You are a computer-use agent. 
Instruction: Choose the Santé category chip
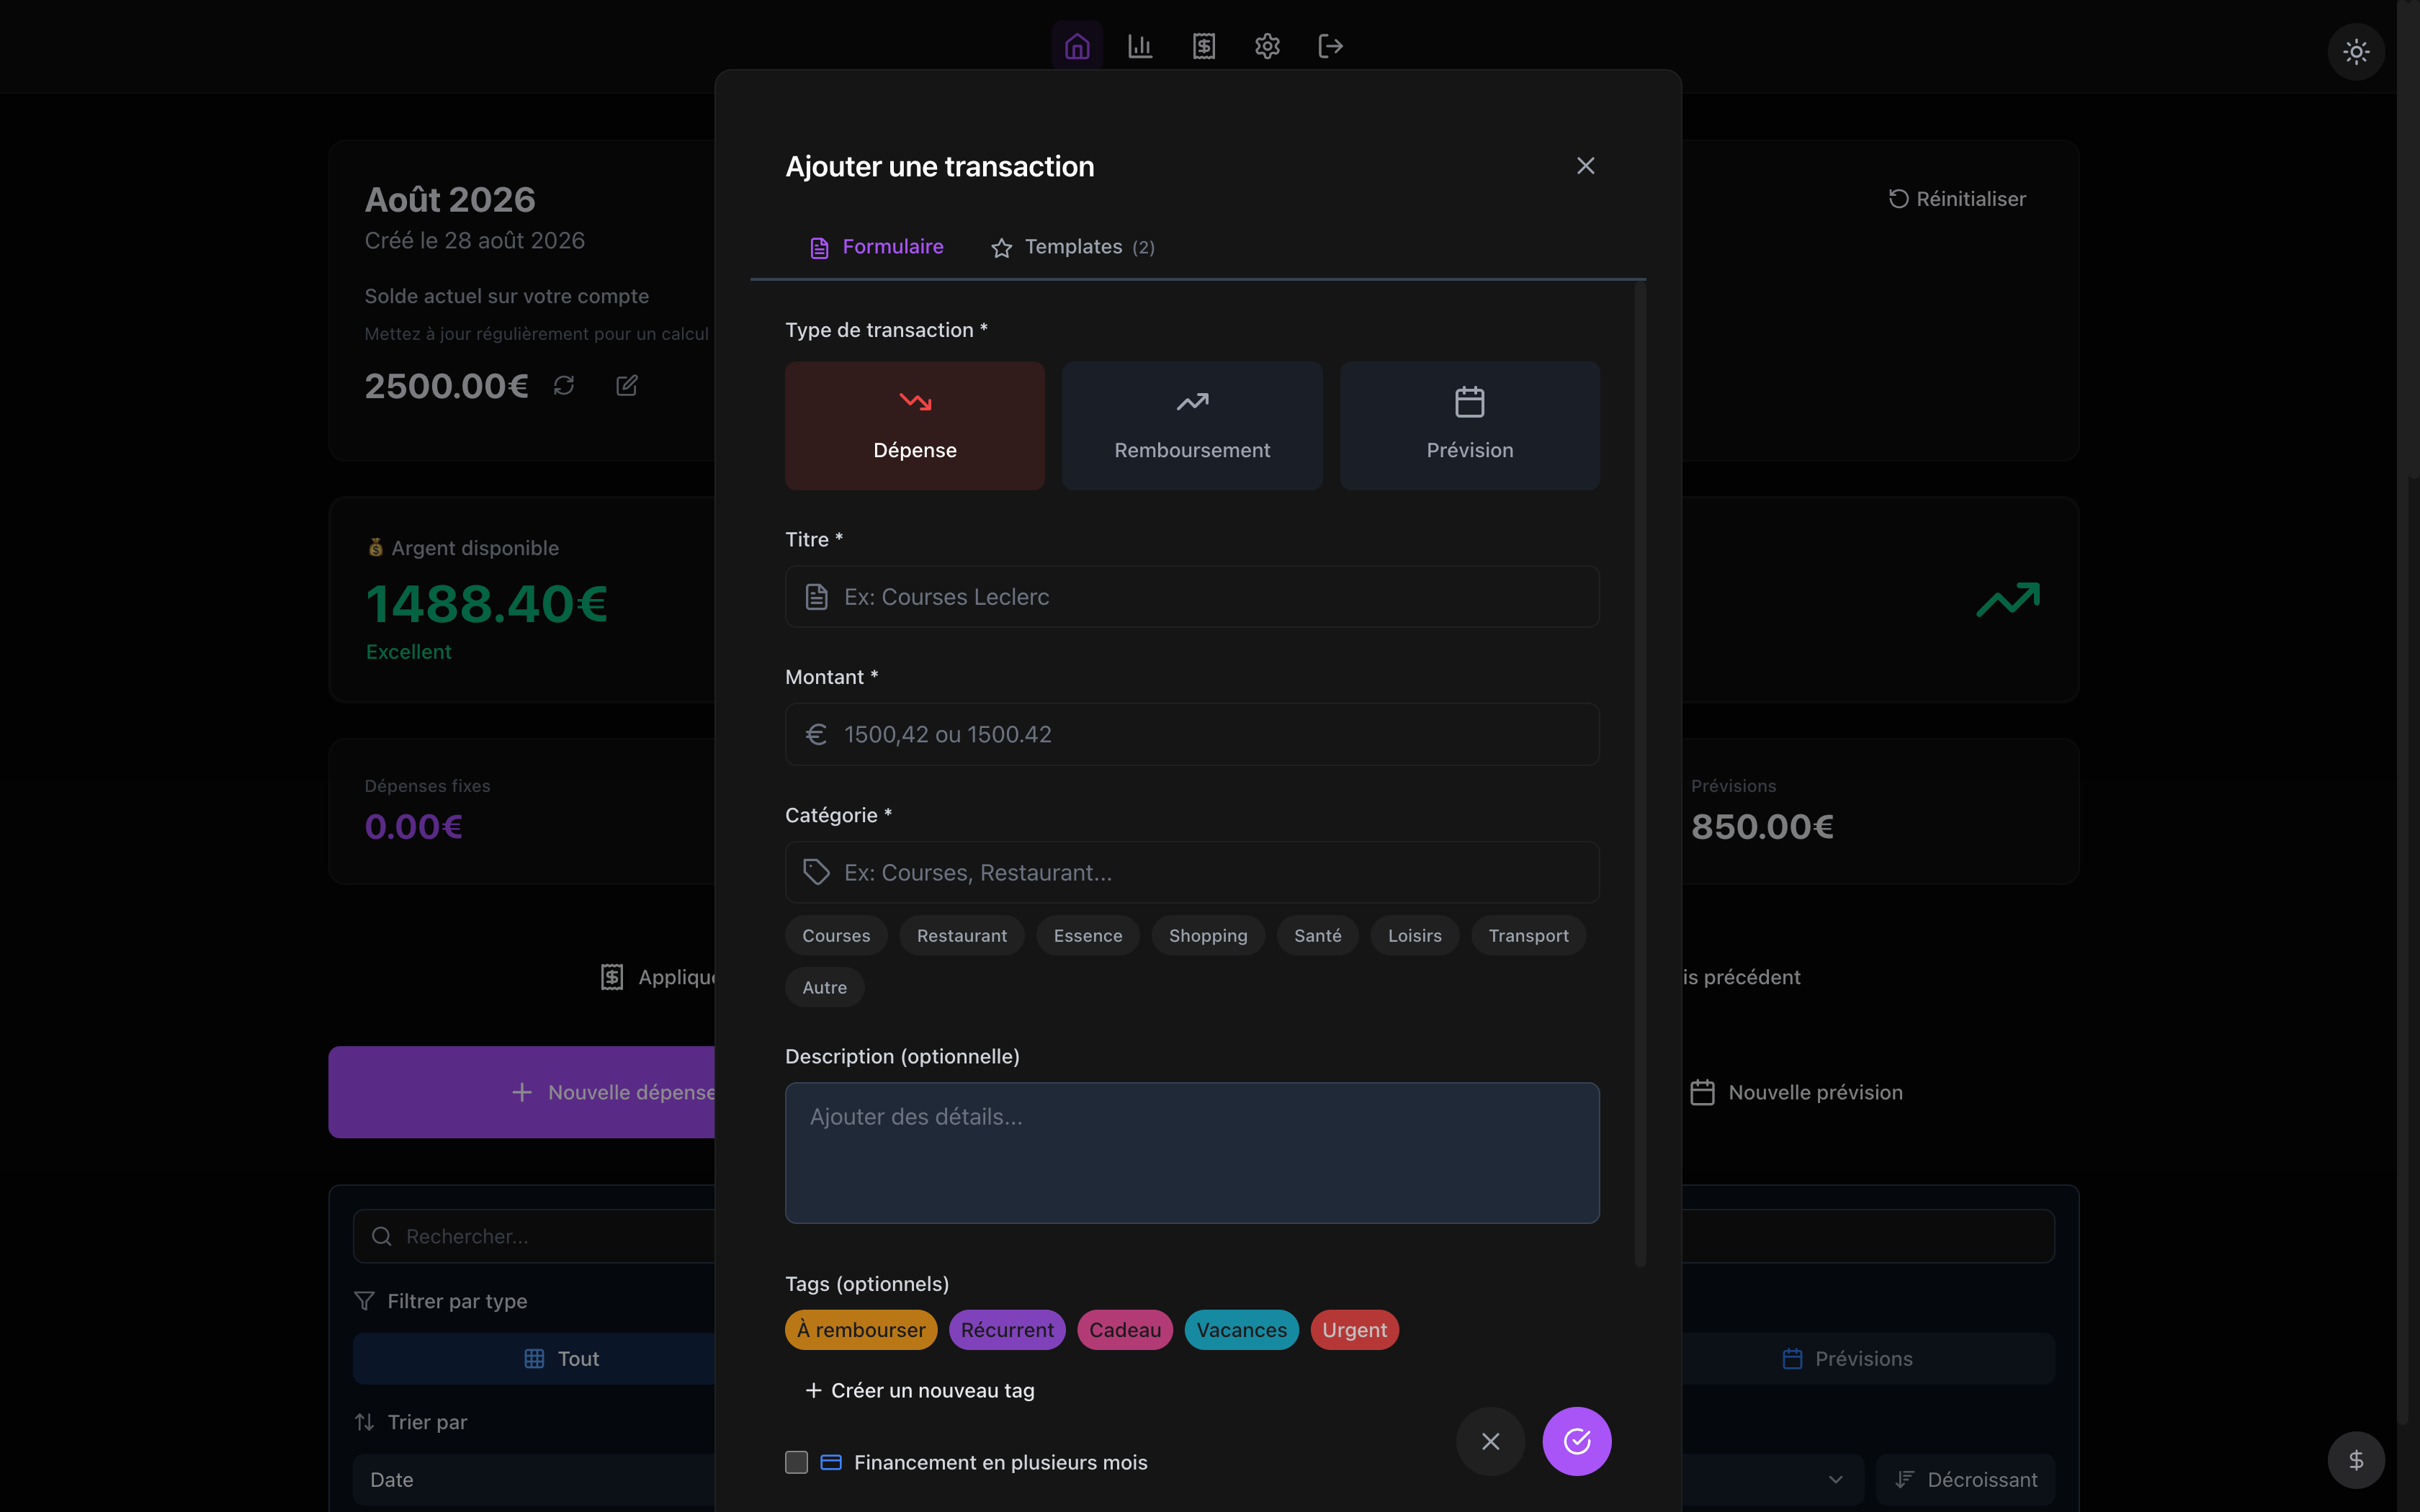point(1318,936)
